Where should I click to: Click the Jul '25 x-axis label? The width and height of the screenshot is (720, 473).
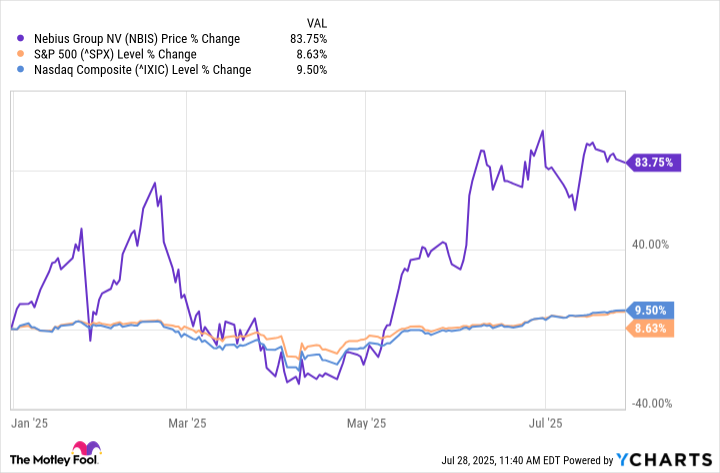click(543, 422)
